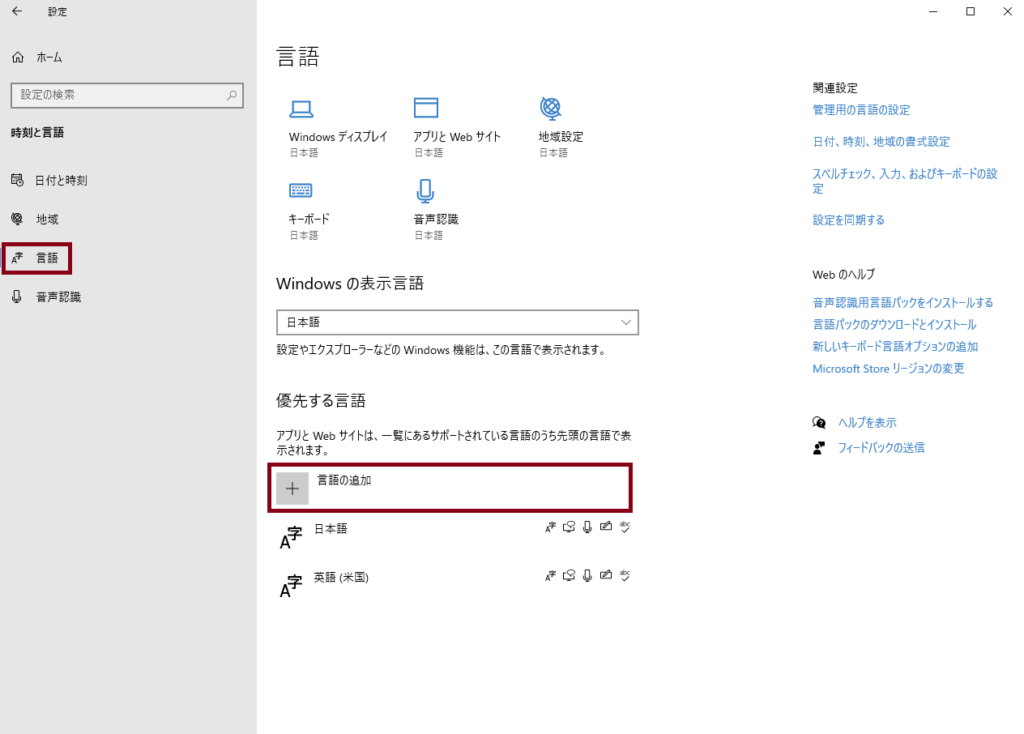Open 日付、時刻、地域の書式設定 link

click(x=881, y=142)
